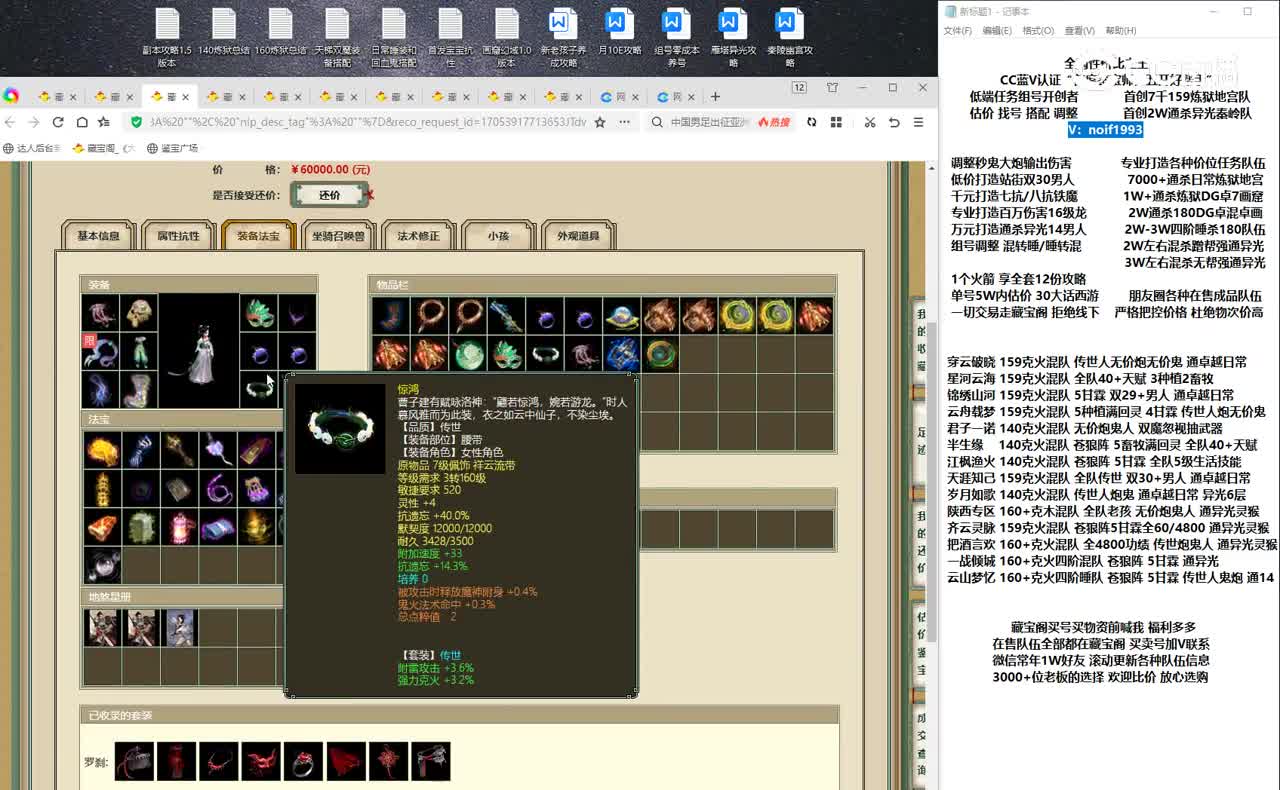Open the 首发宝宝抗性 desktop file

[x=450, y=37]
